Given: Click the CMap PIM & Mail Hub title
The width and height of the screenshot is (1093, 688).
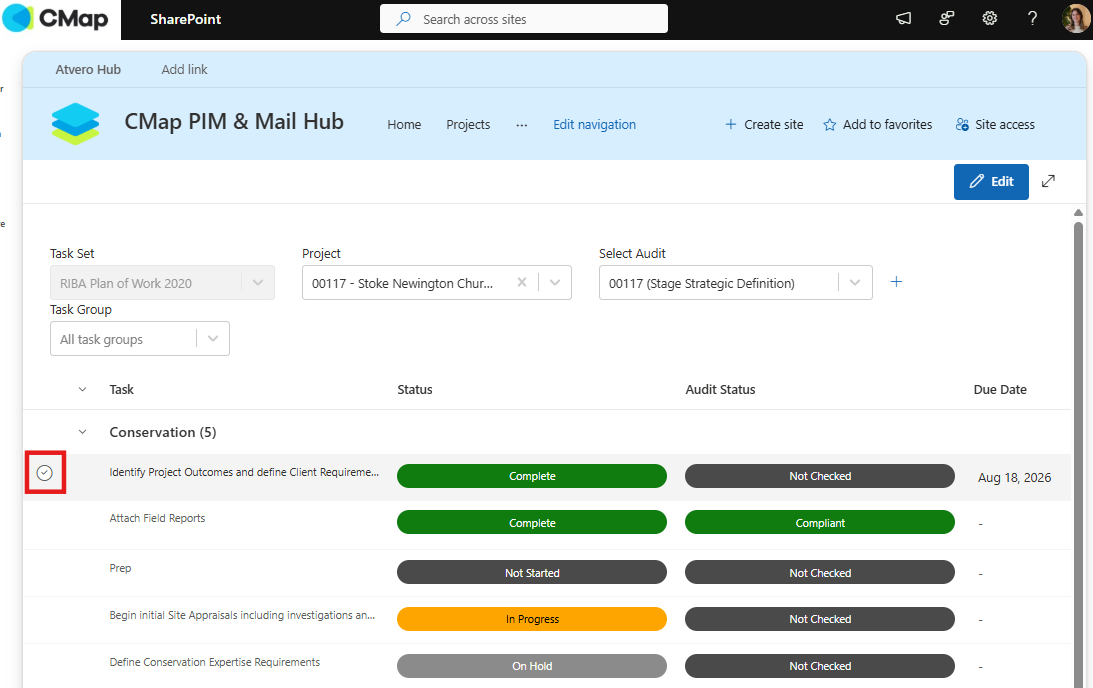Looking at the screenshot, I should click(x=234, y=121).
